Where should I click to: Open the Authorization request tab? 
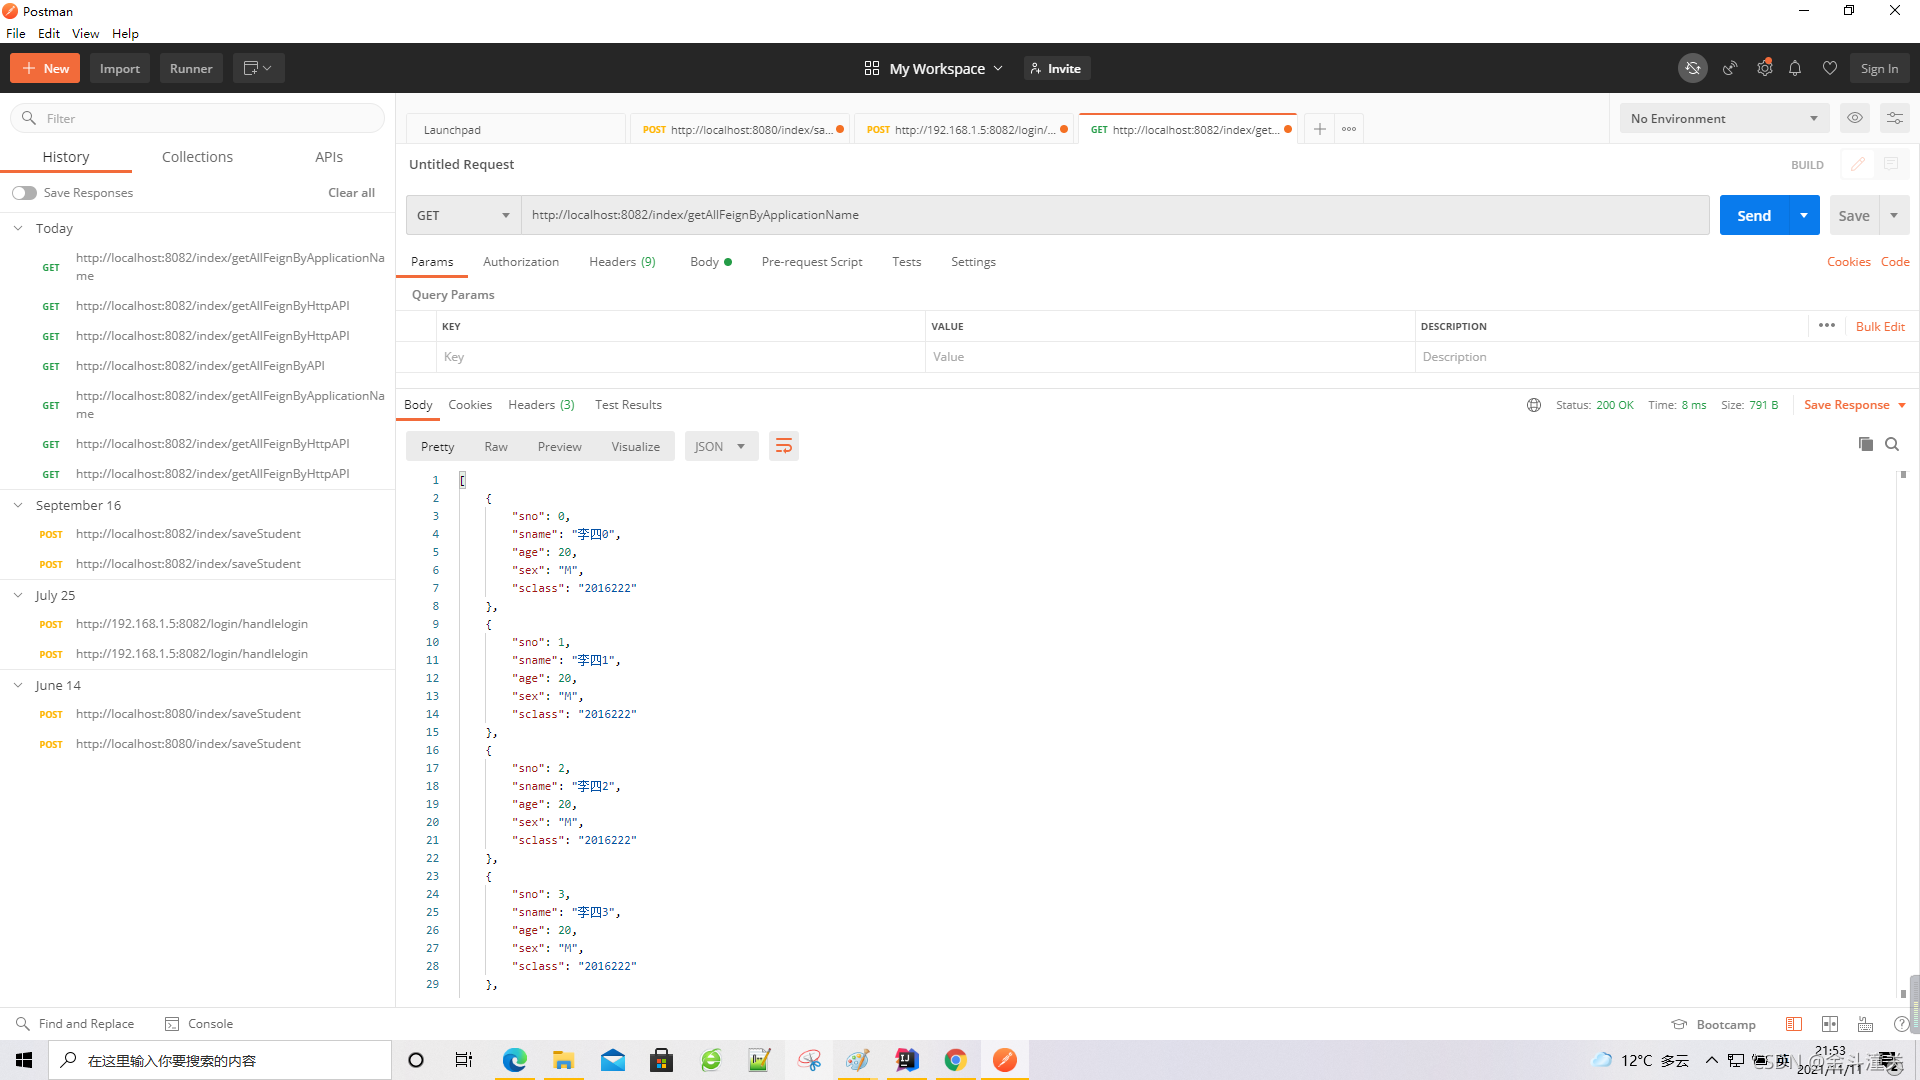(x=520, y=262)
